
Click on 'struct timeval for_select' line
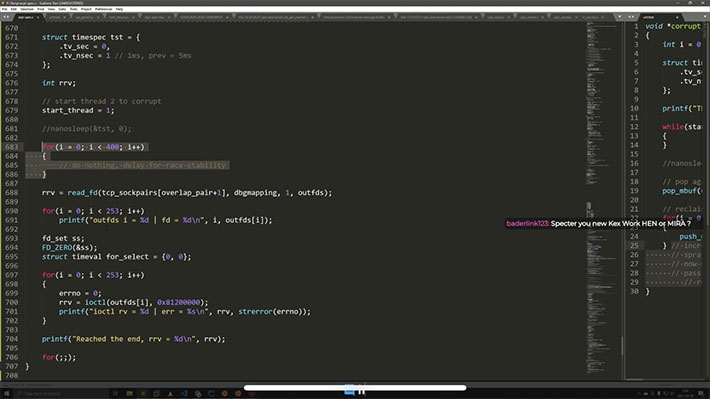point(116,257)
